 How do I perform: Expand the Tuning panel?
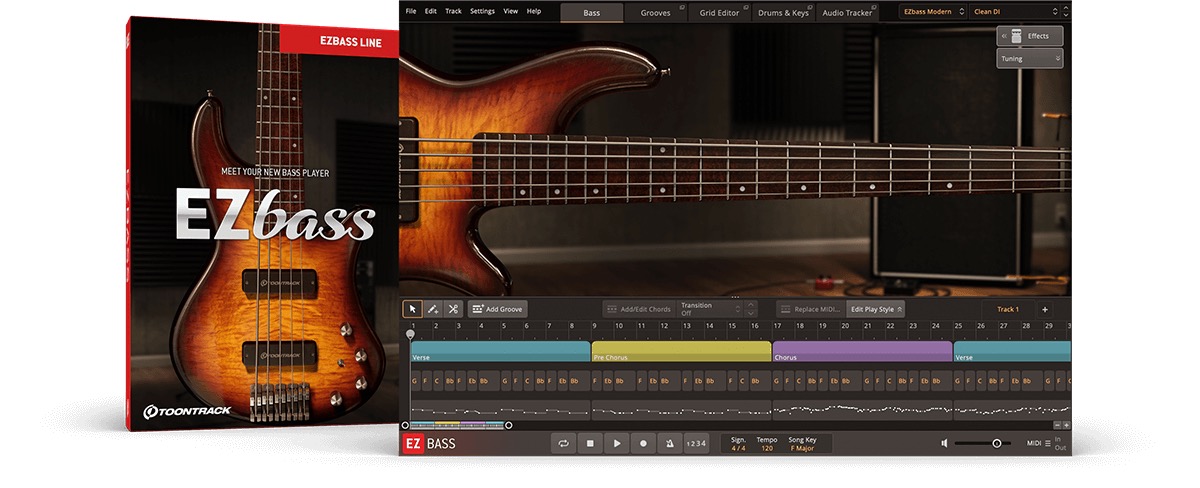tap(1029, 59)
